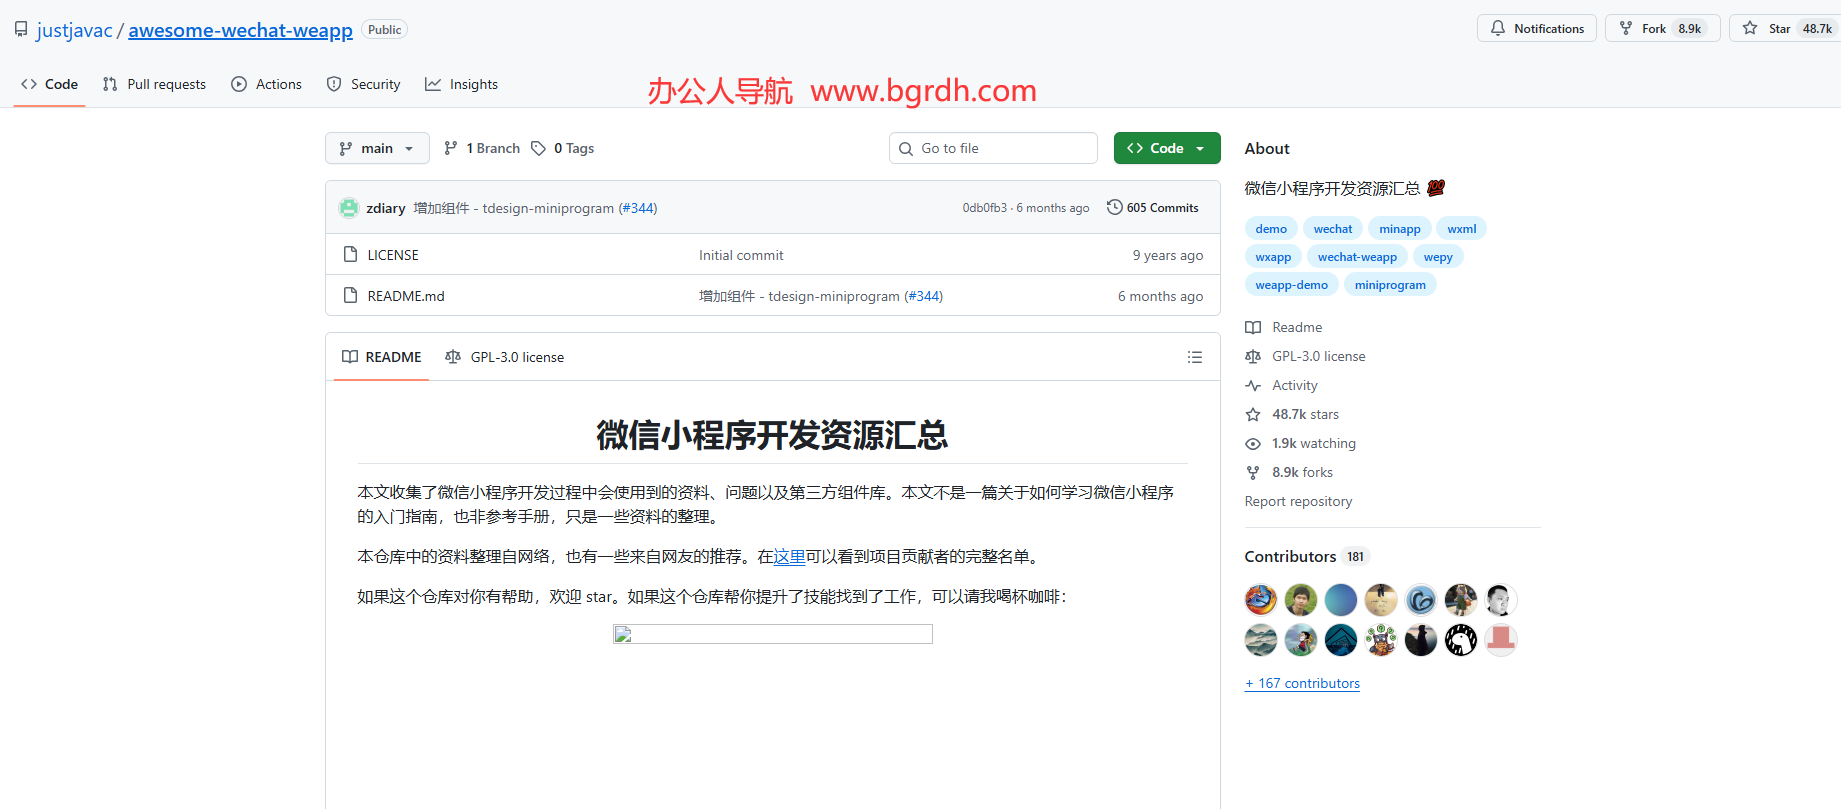This screenshot has height=809, width=1841.
Task: Click the Notifications bell button
Action: [x=1536, y=28]
